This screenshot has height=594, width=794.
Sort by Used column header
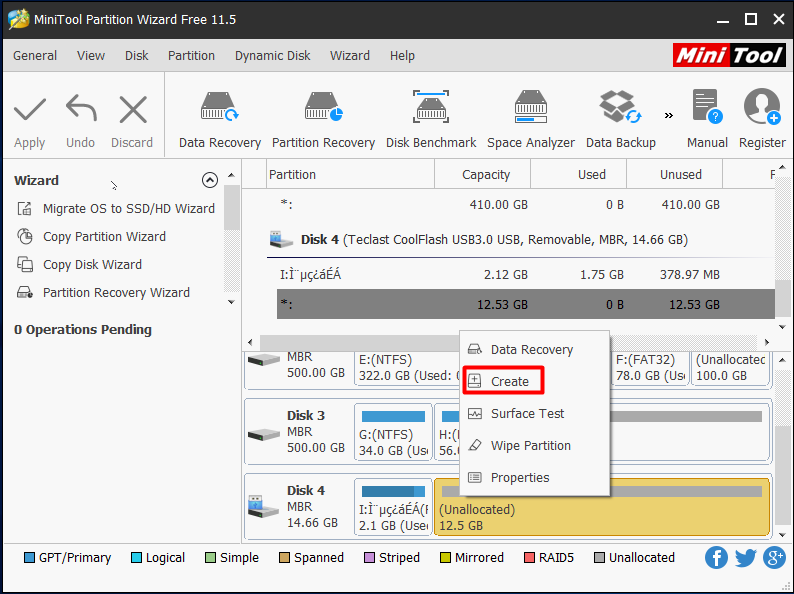[x=579, y=175]
